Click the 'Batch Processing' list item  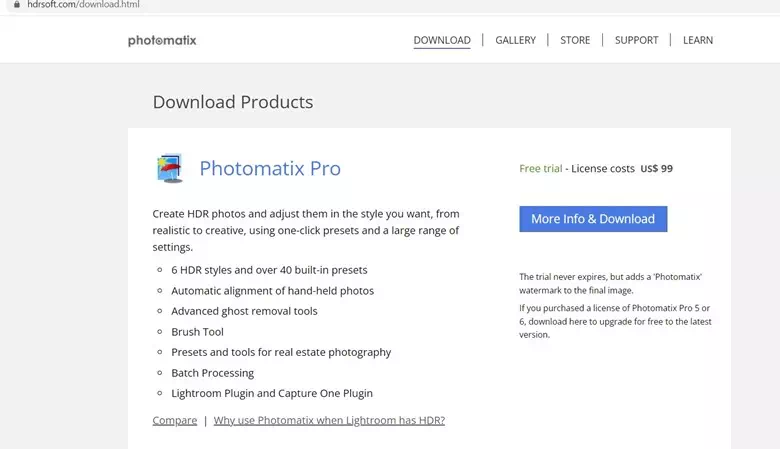pyautogui.click(x=212, y=373)
